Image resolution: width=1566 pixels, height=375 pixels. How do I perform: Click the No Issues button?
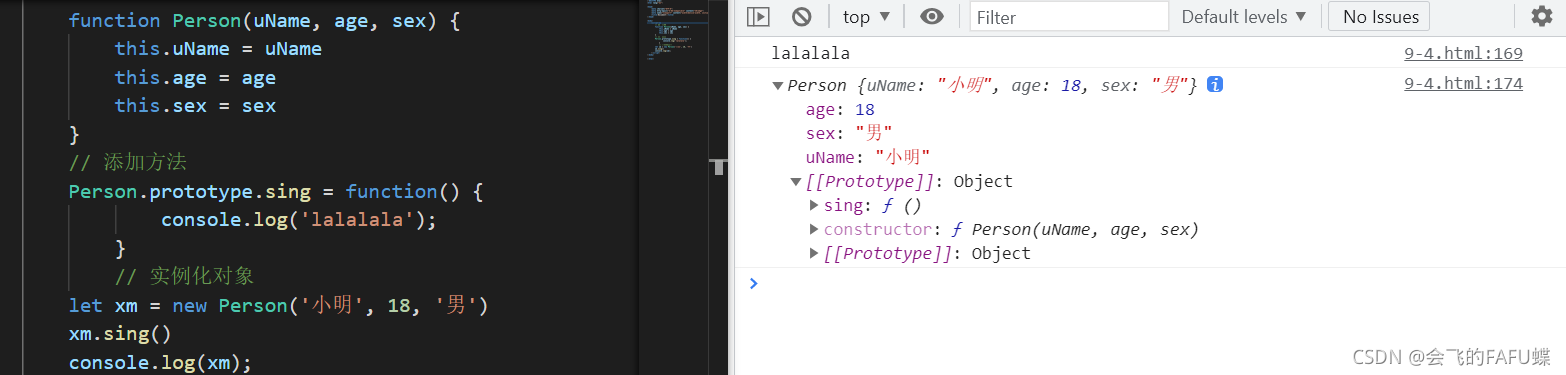(x=1379, y=17)
